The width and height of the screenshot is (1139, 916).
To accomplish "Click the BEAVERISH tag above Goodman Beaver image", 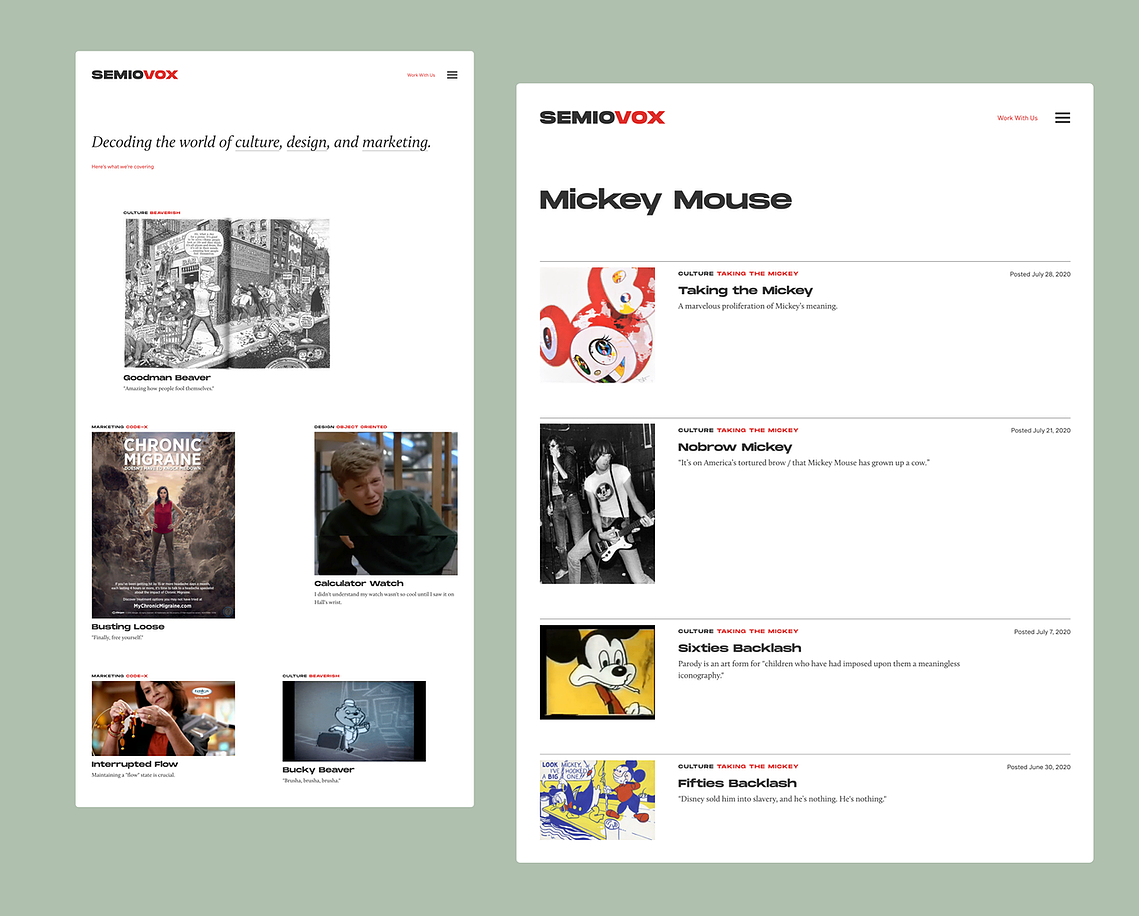I will [x=165, y=213].
